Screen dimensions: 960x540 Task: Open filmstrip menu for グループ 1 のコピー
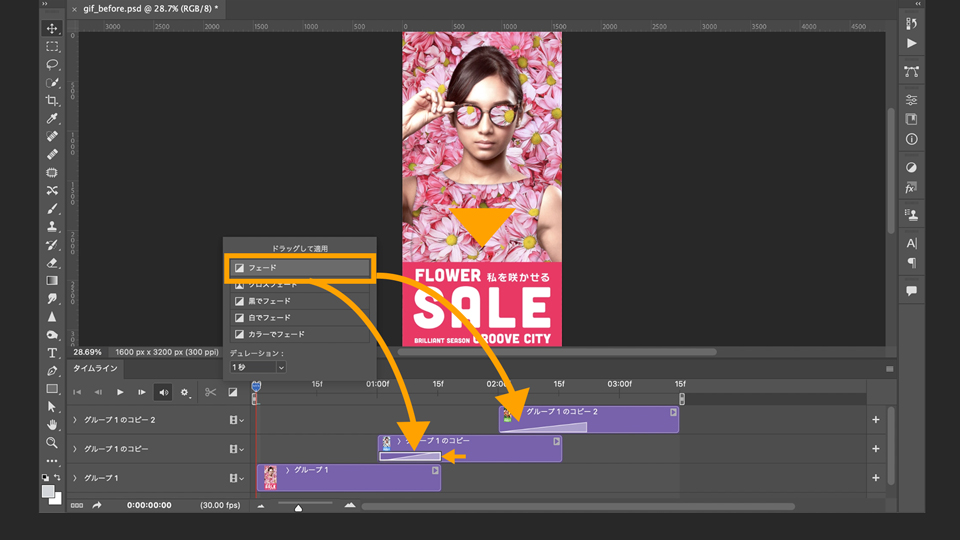236,449
